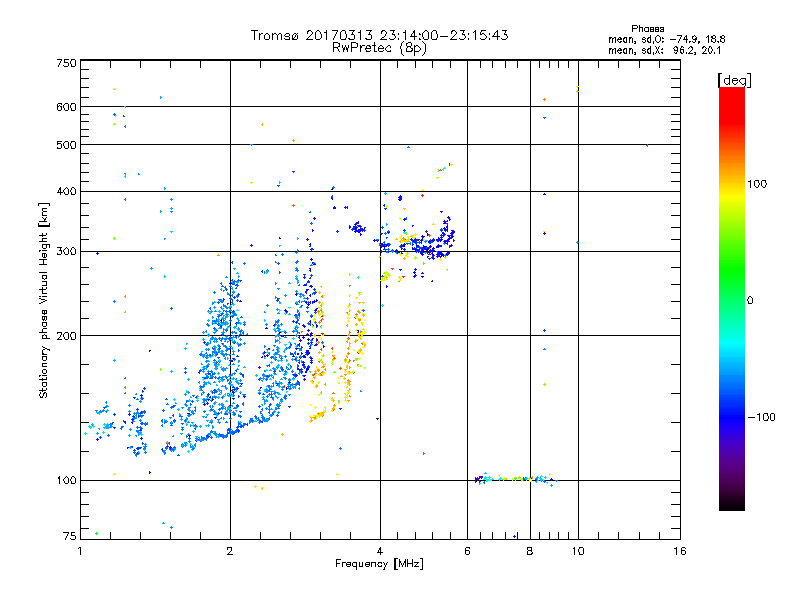Click the x-axis tick label '8'

point(530,551)
